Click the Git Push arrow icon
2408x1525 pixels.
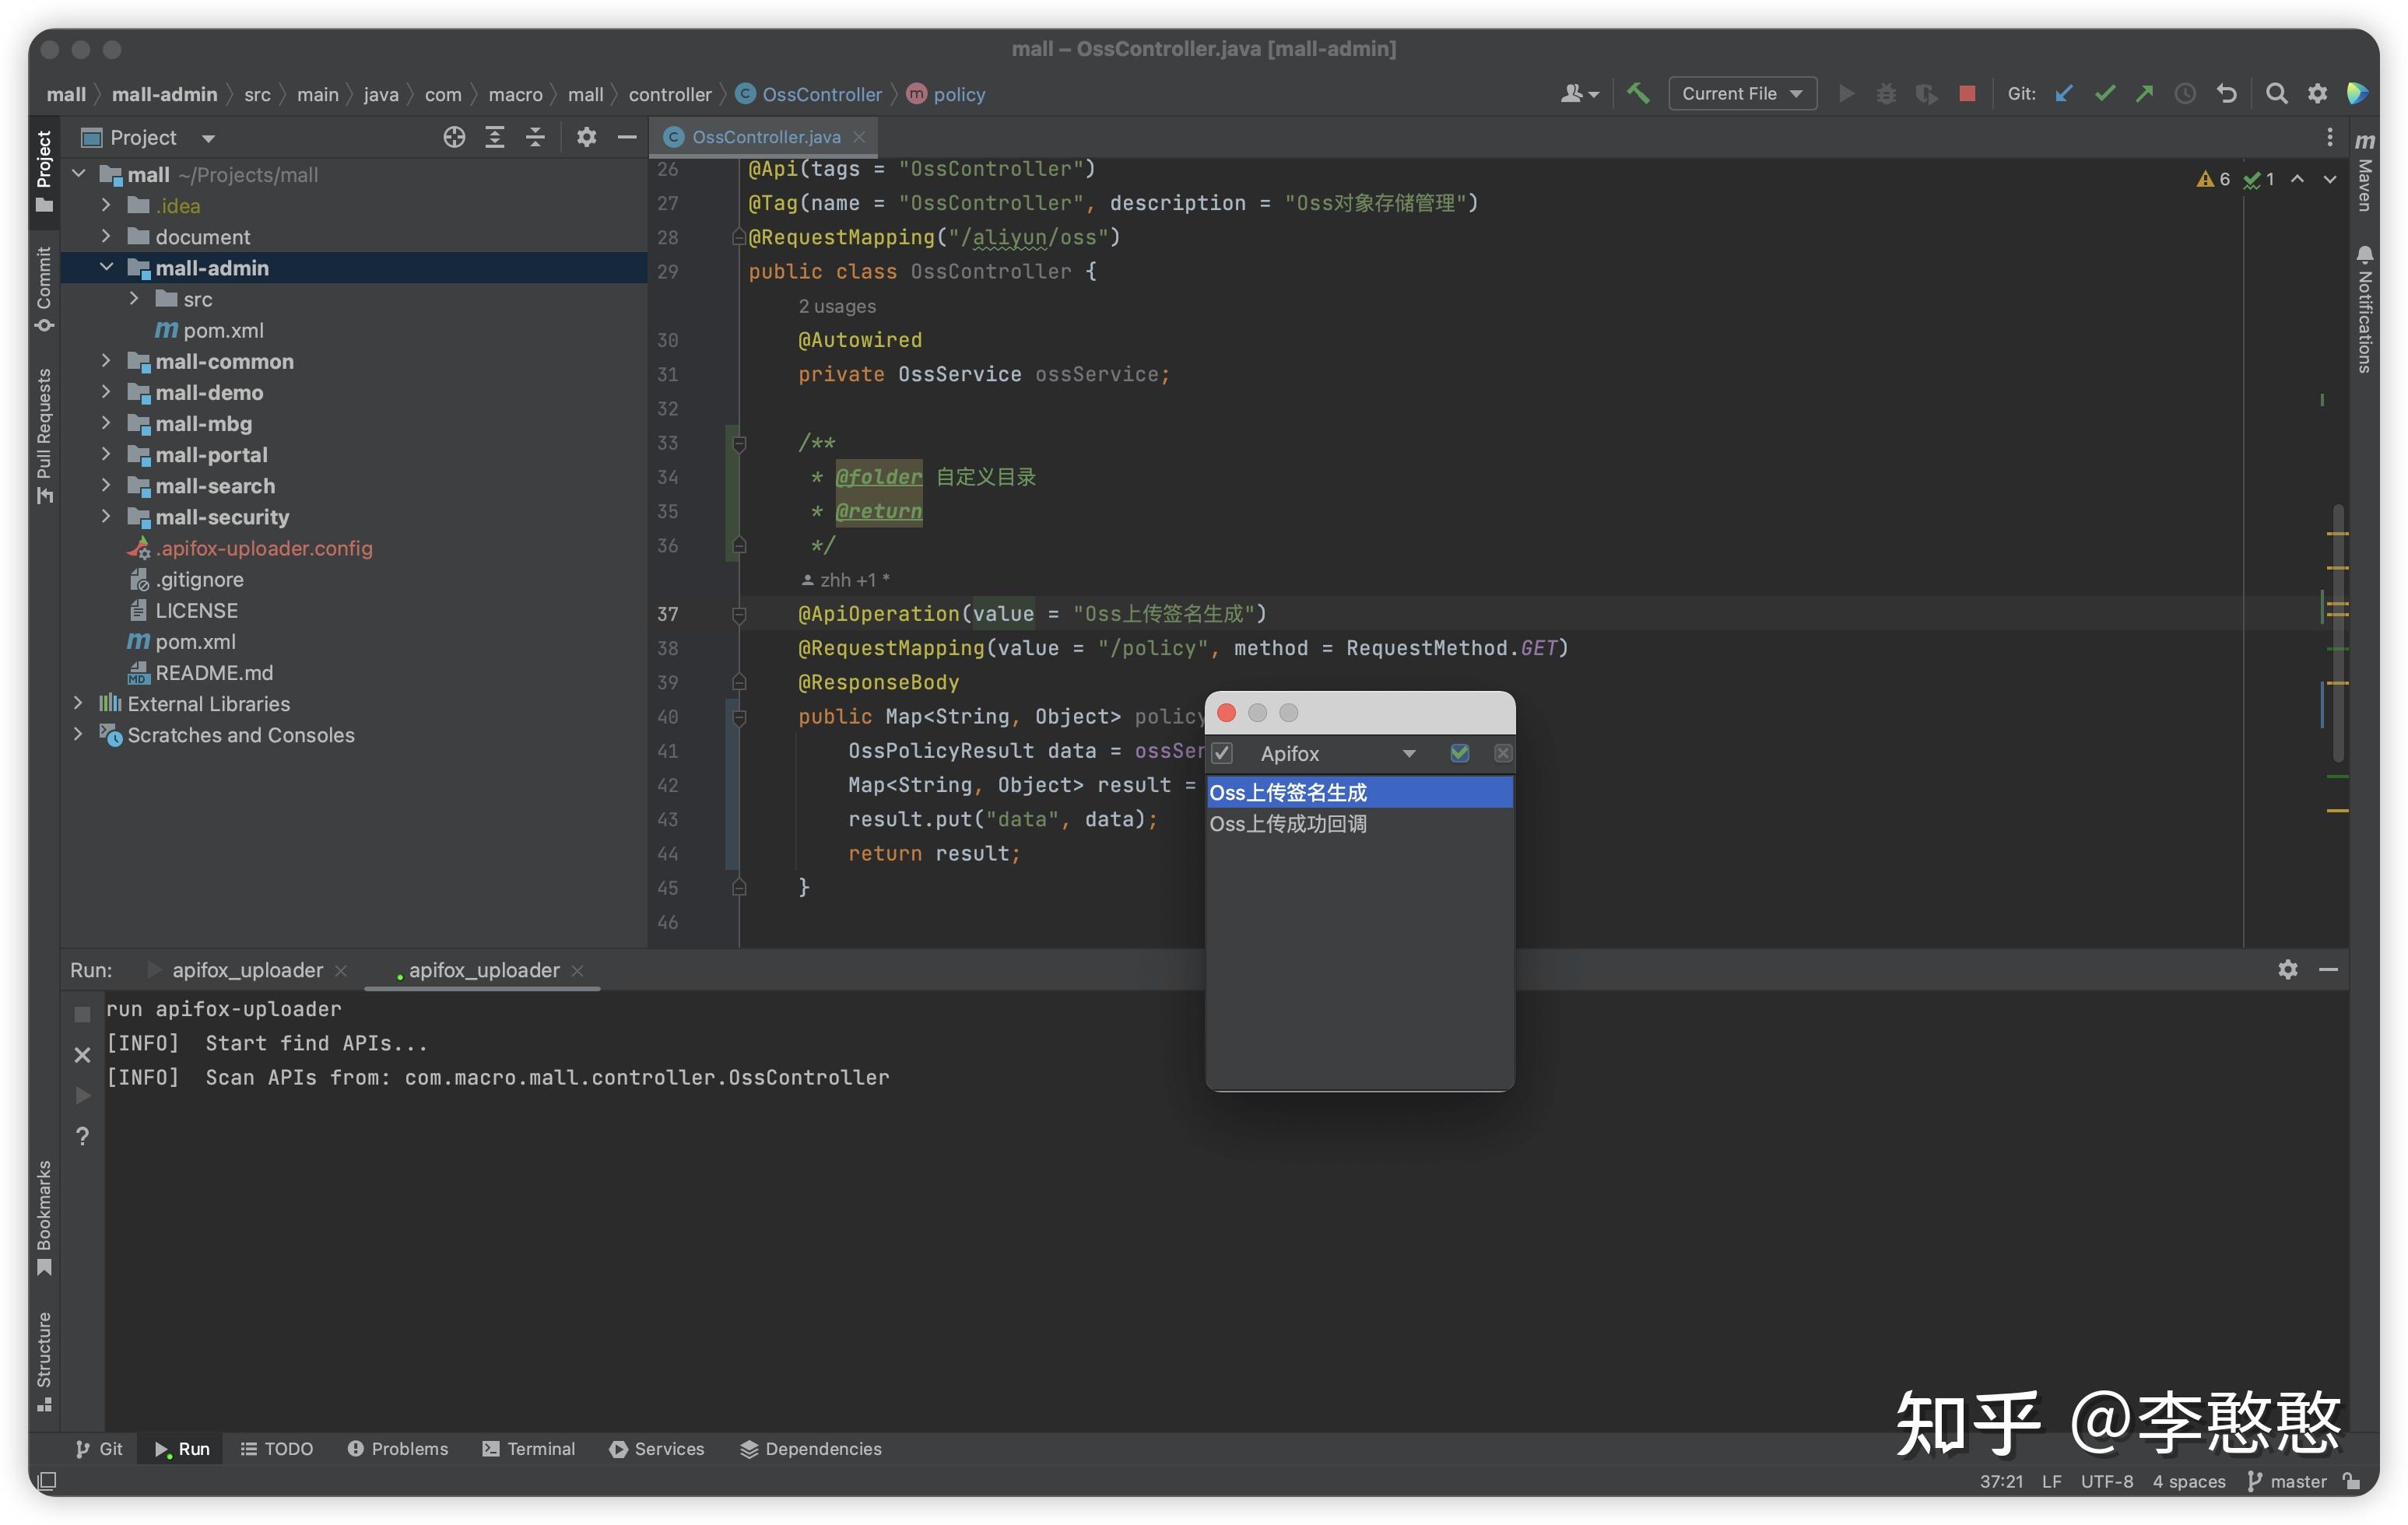point(2145,93)
